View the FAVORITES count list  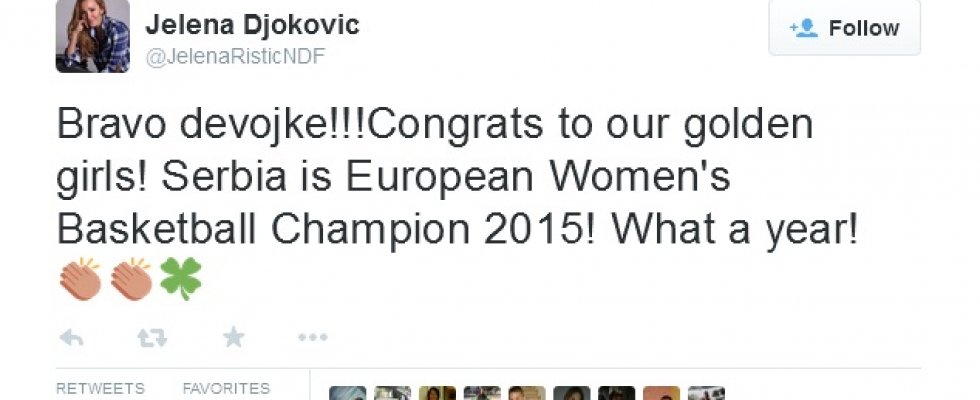226,388
